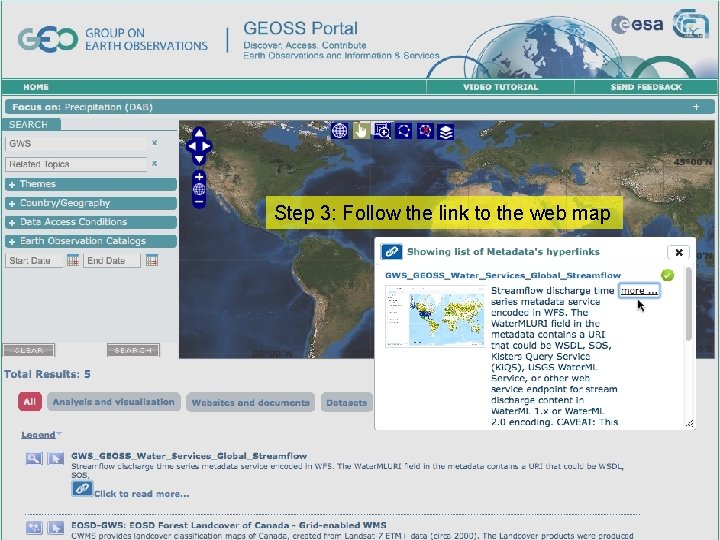This screenshot has width=720, height=540.
Task: Click the hyperlinks chain icon under Streamflow result
Action: (x=82, y=489)
